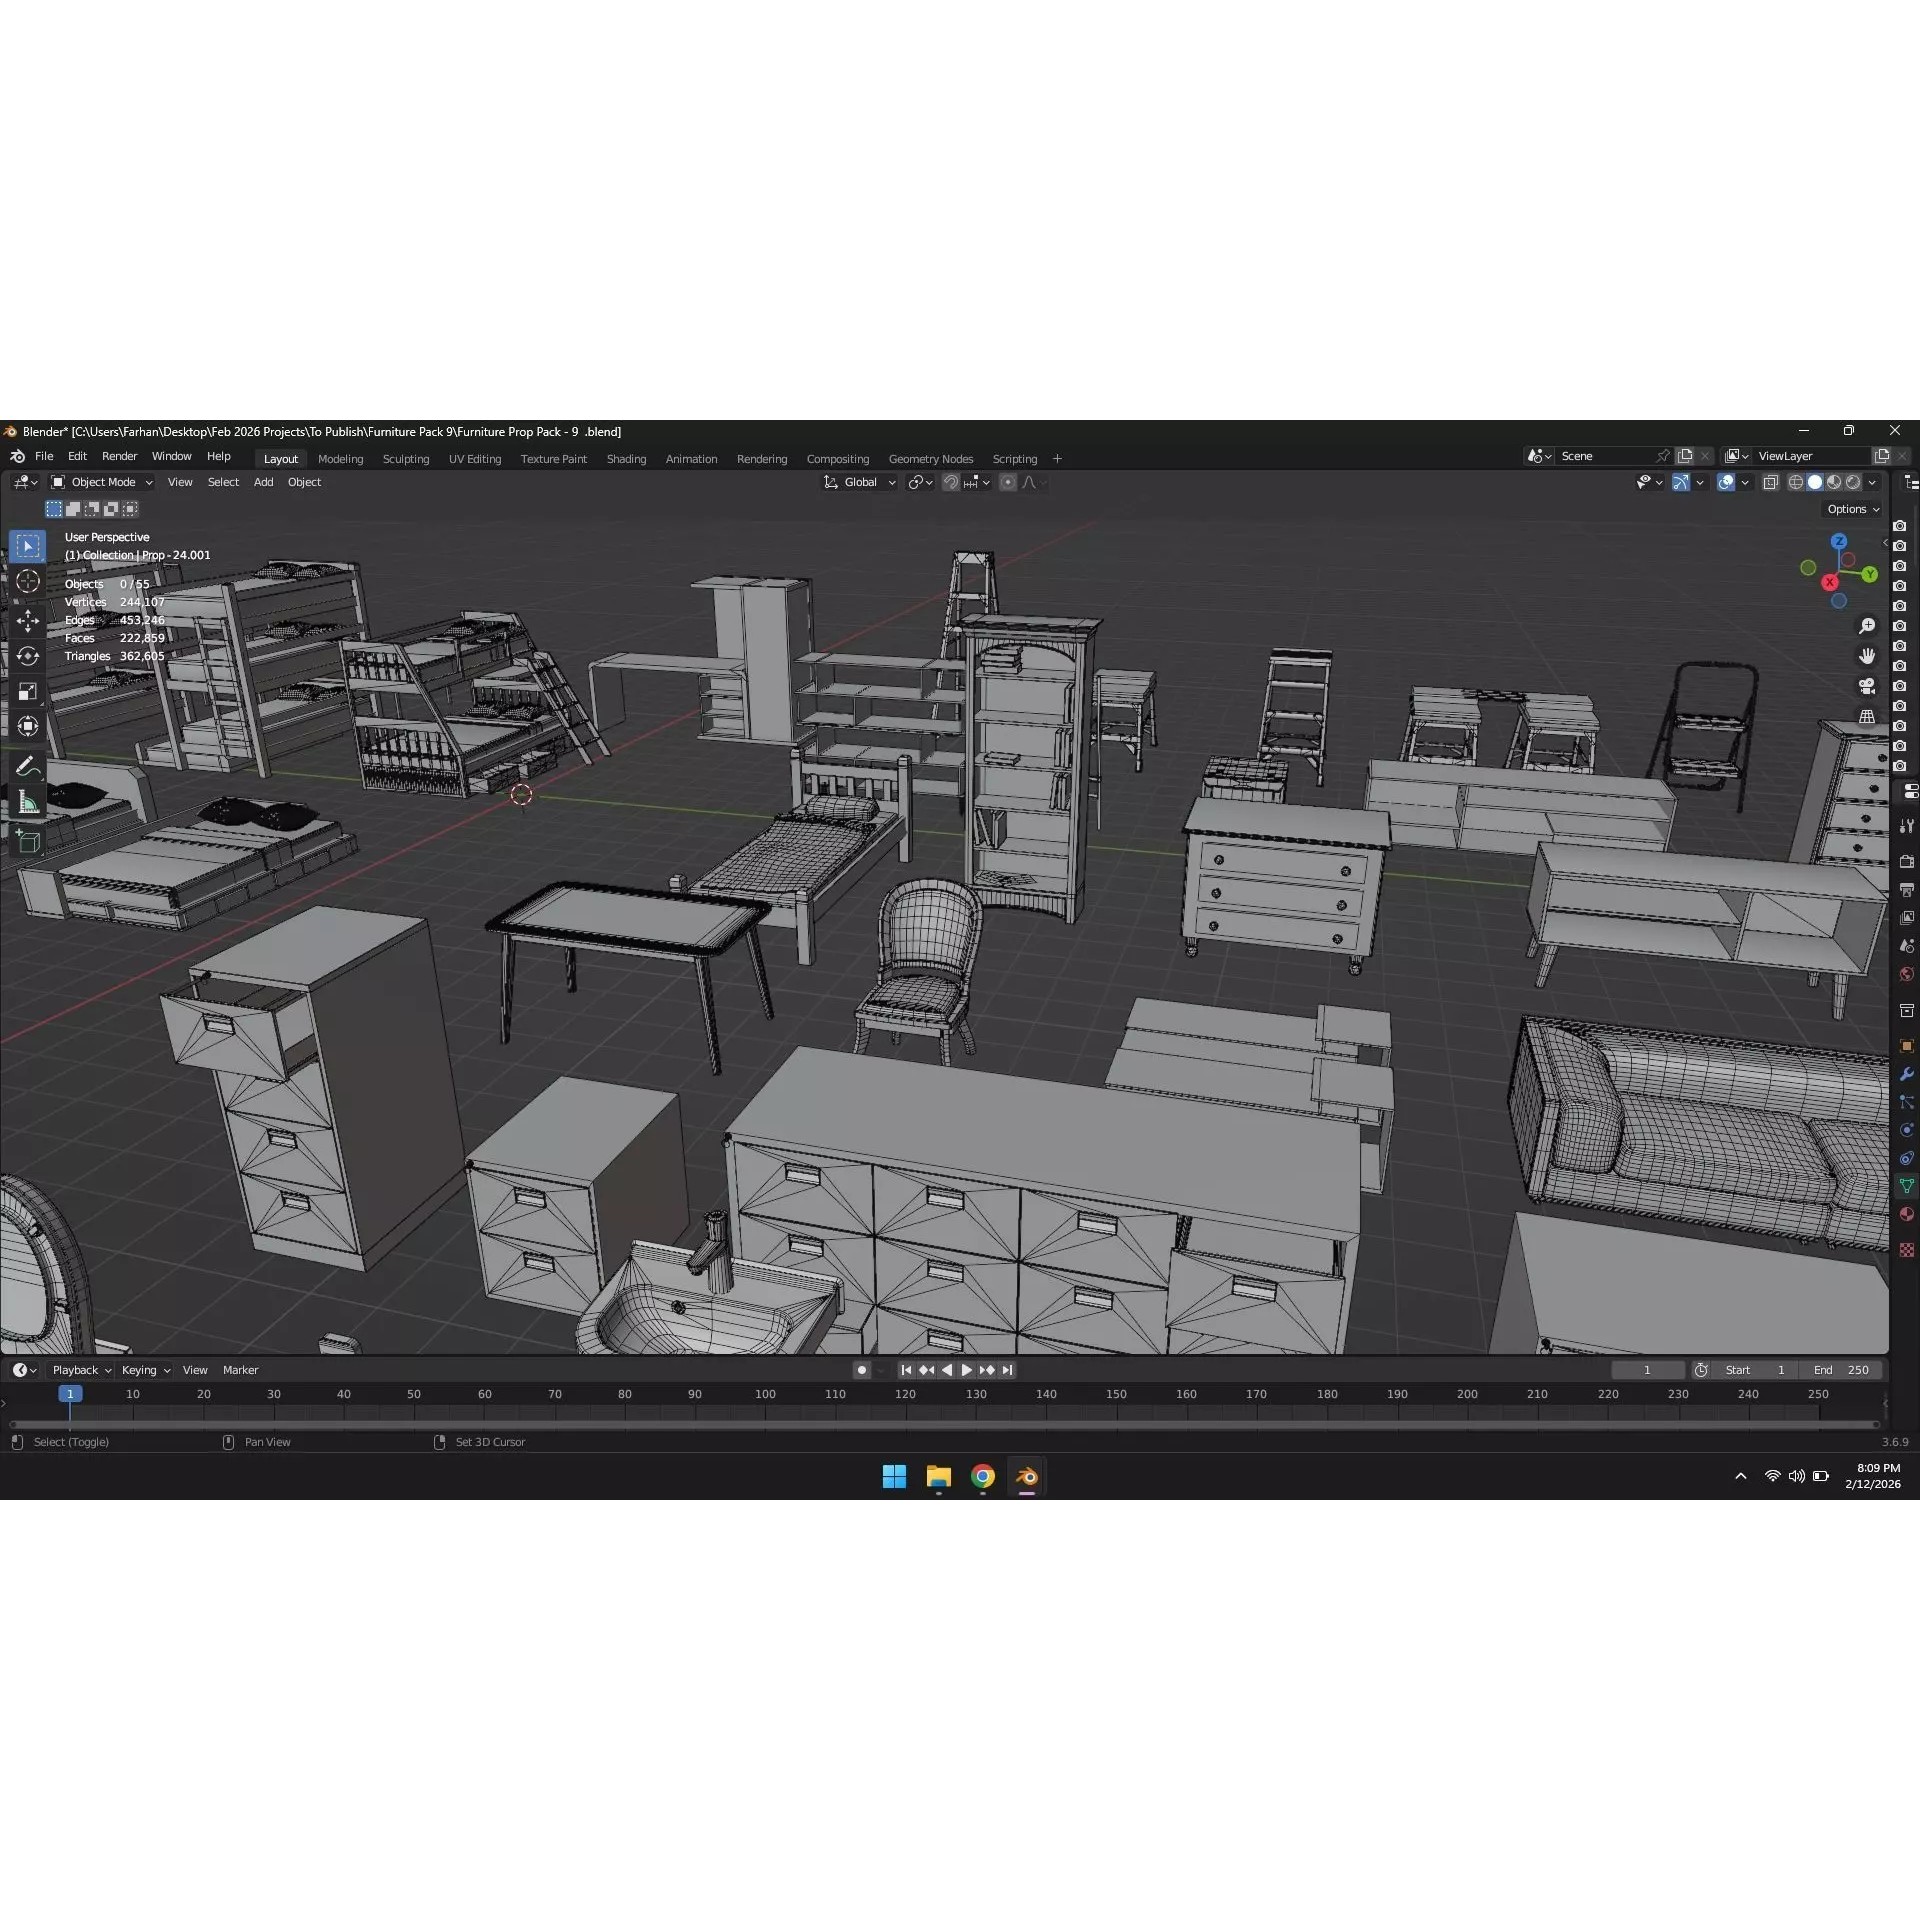Viewport: 1920px width, 1920px height.
Task: Toggle viewport overlays button
Action: (1726, 482)
